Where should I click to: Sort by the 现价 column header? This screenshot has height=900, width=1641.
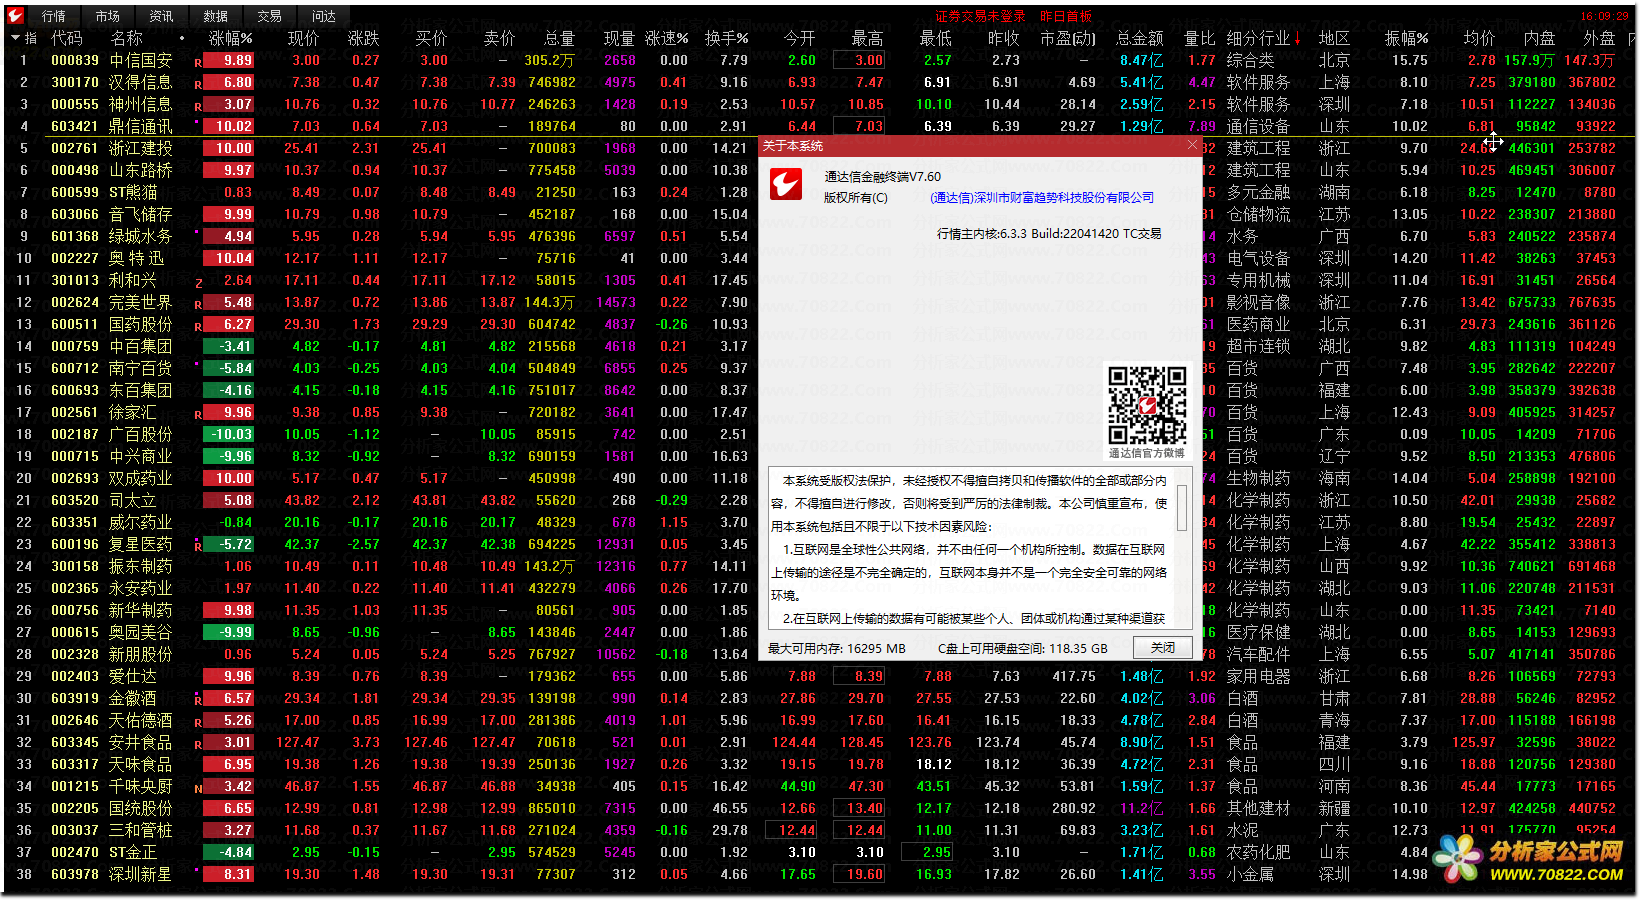303,39
